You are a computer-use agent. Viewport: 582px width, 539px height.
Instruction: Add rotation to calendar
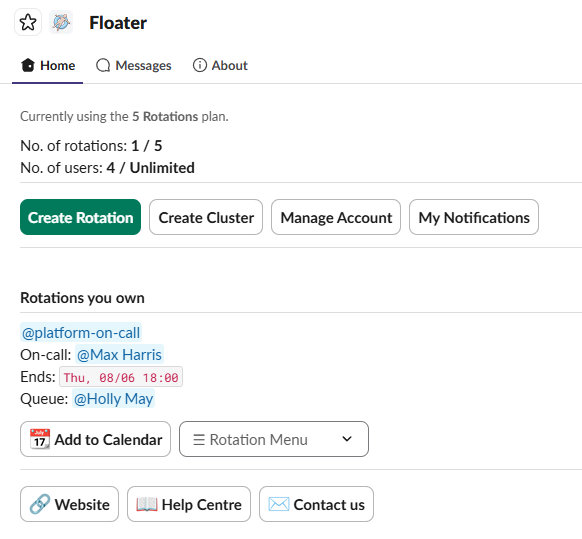click(96, 439)
